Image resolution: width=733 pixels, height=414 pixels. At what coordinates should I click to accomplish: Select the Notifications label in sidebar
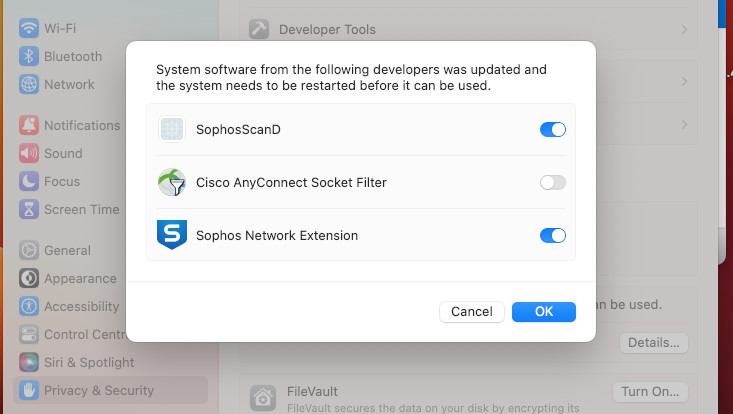pyautogui.click(x=82, y=126)
